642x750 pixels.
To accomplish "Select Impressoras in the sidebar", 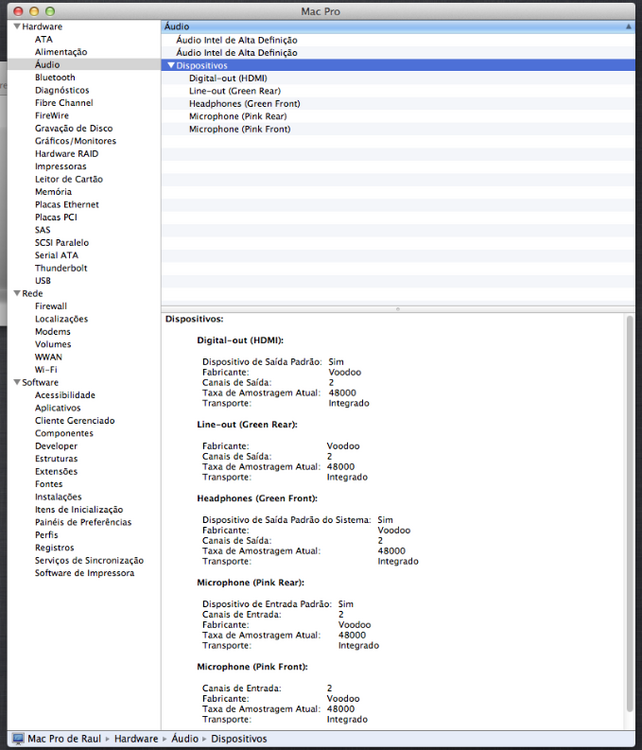I will point(61,166).
